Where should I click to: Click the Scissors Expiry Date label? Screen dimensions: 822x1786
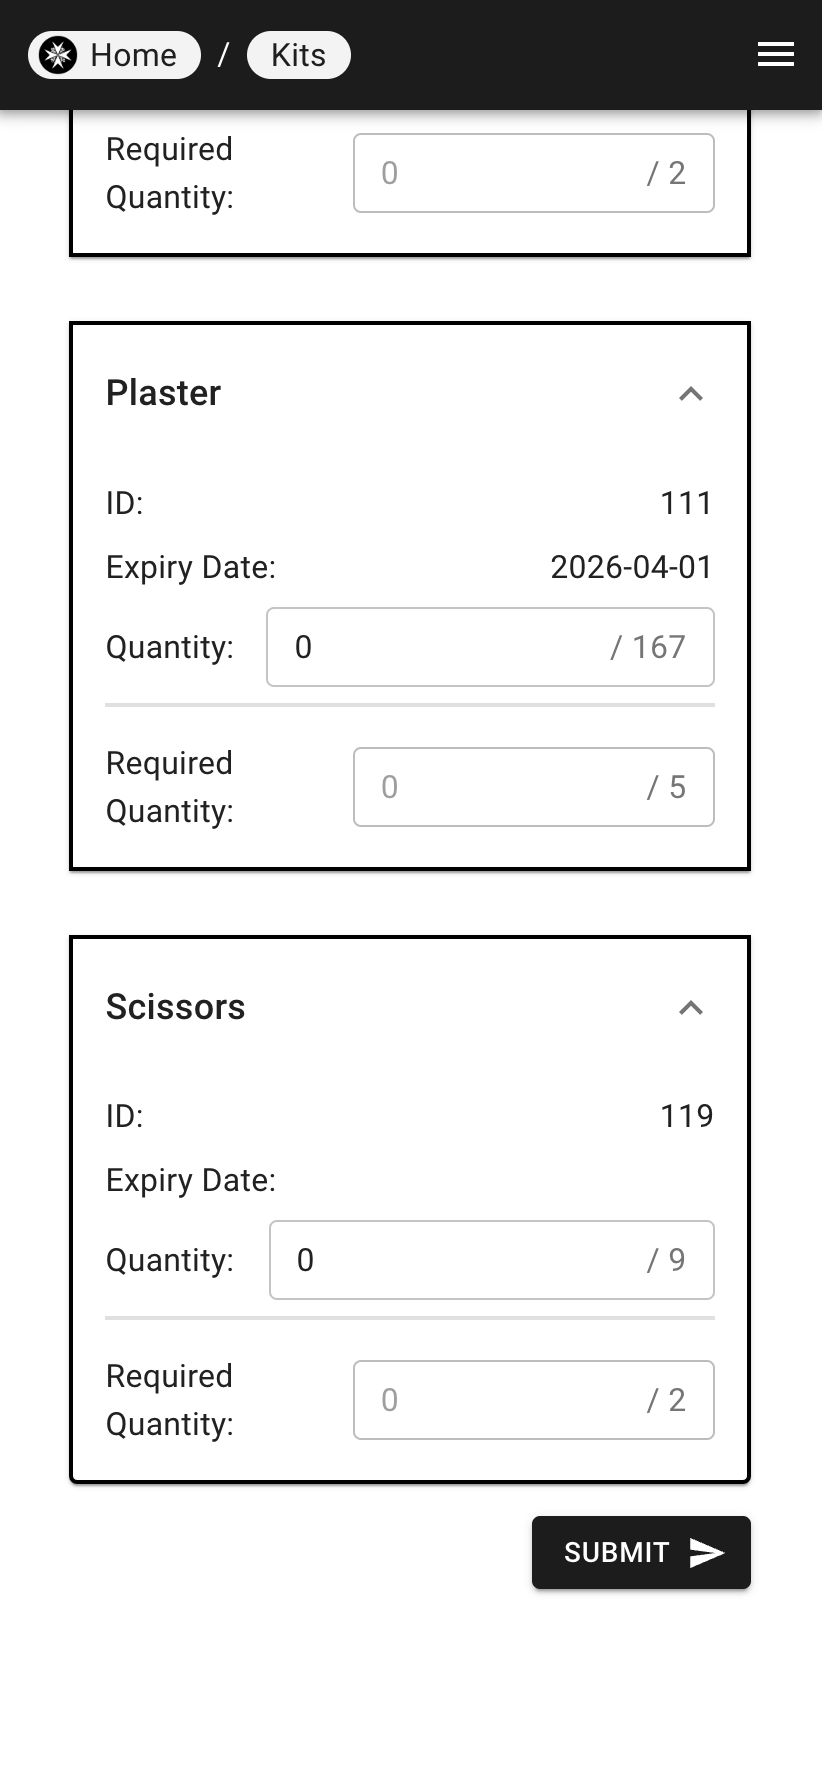point(191,1180)
